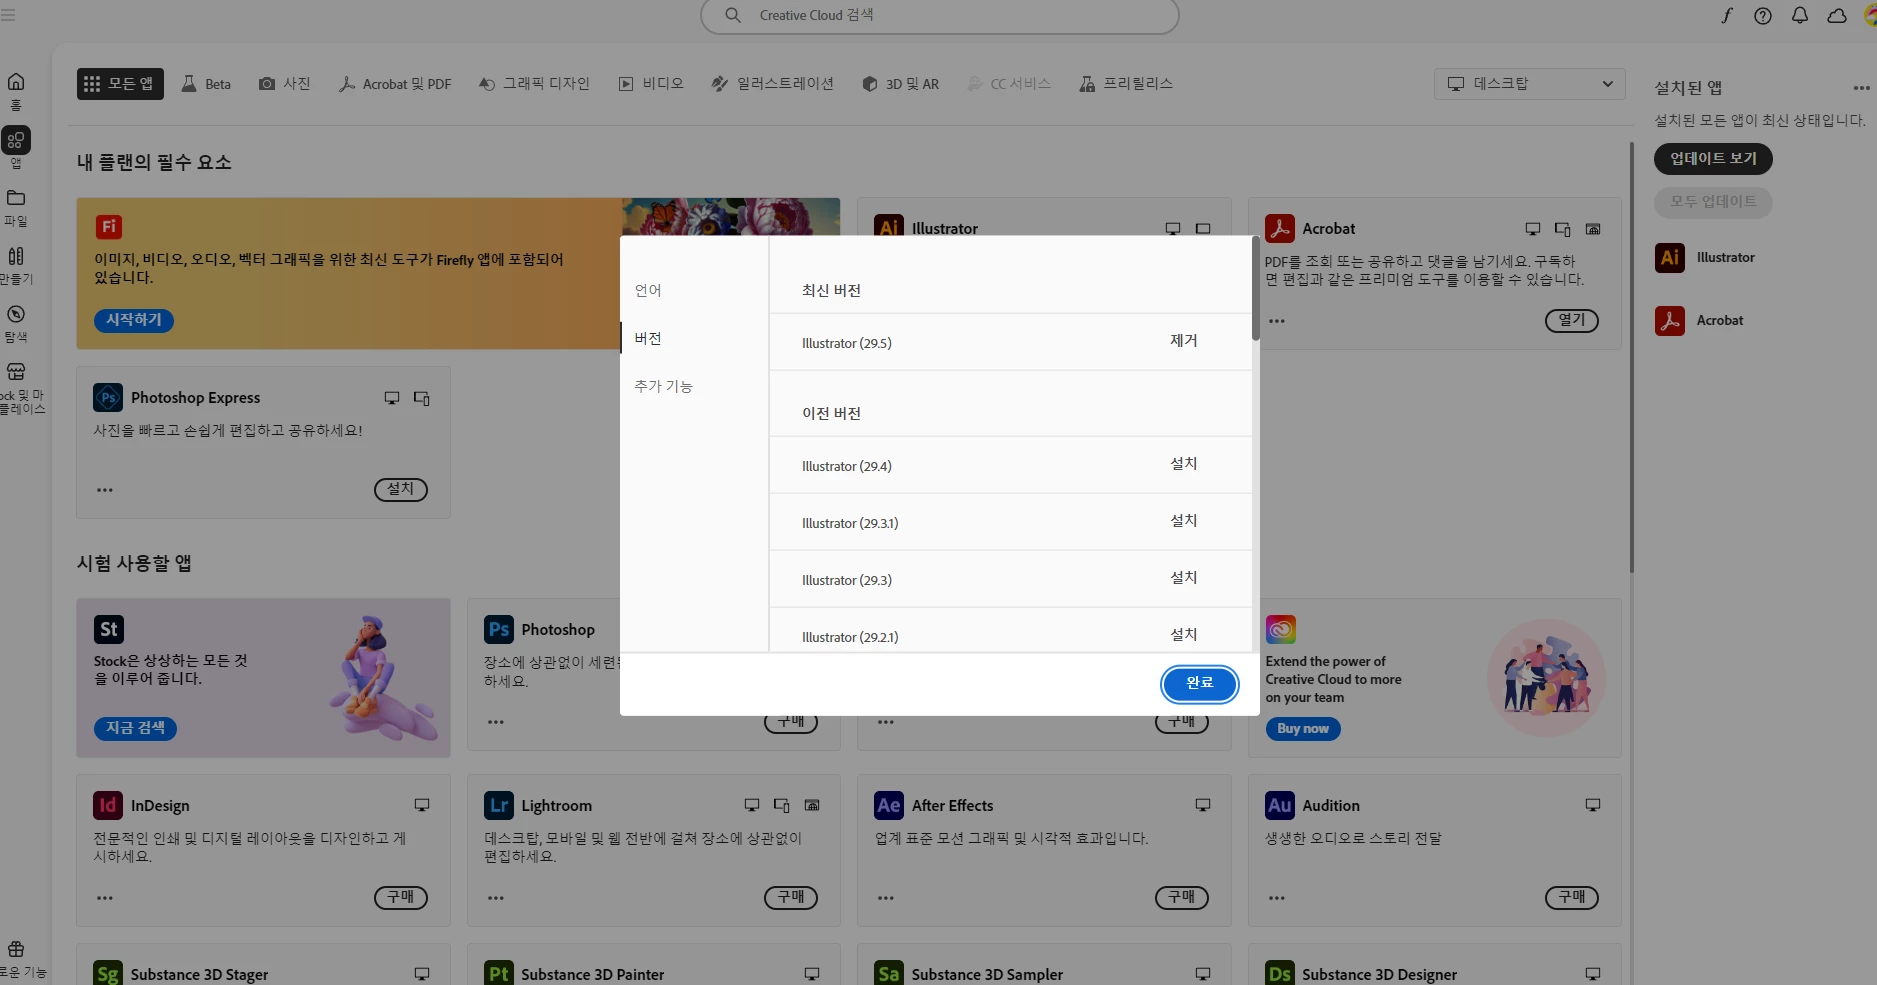1877x985 pixels.
Task: Open InDesign card more options ellipsis
Action: coord(105,898)
